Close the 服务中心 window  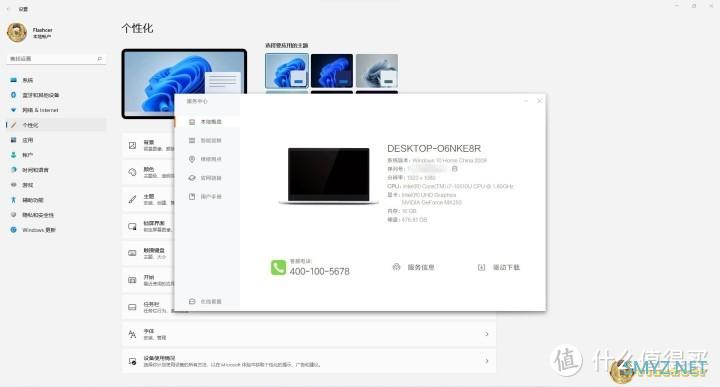540,101
